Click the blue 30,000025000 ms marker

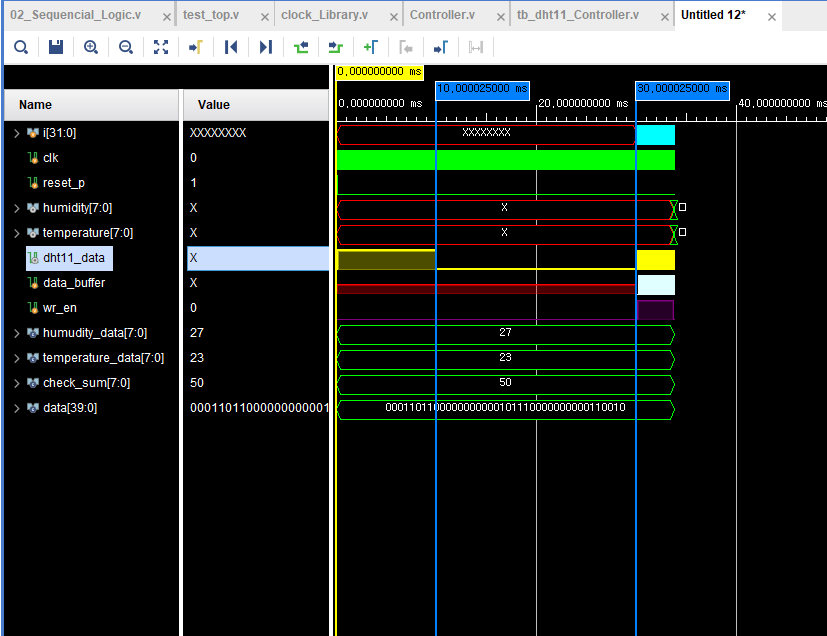[681, 89]
